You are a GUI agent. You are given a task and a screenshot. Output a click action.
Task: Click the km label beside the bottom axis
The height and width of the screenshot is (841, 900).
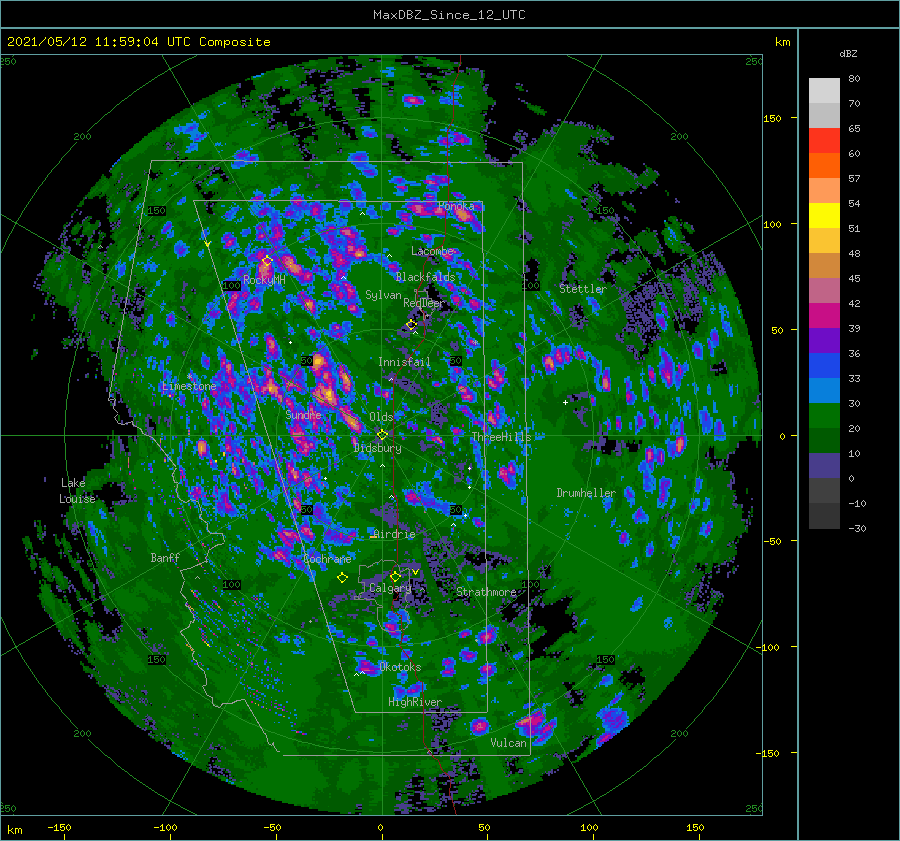[14, 830]
